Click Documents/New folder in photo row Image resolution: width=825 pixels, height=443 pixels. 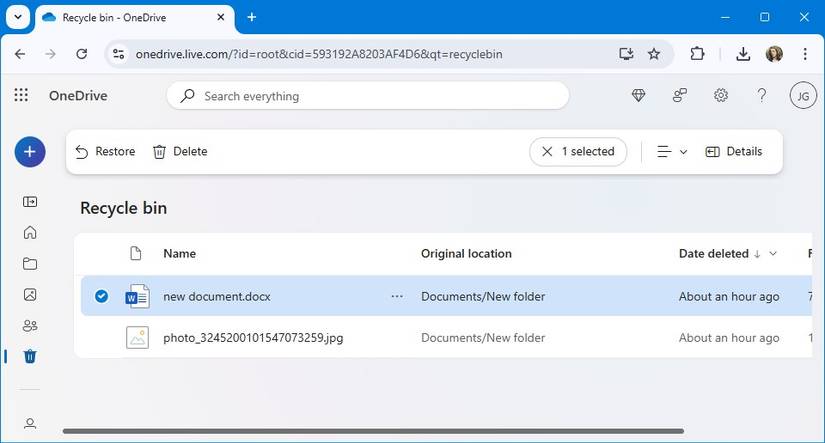coord(483,338)
